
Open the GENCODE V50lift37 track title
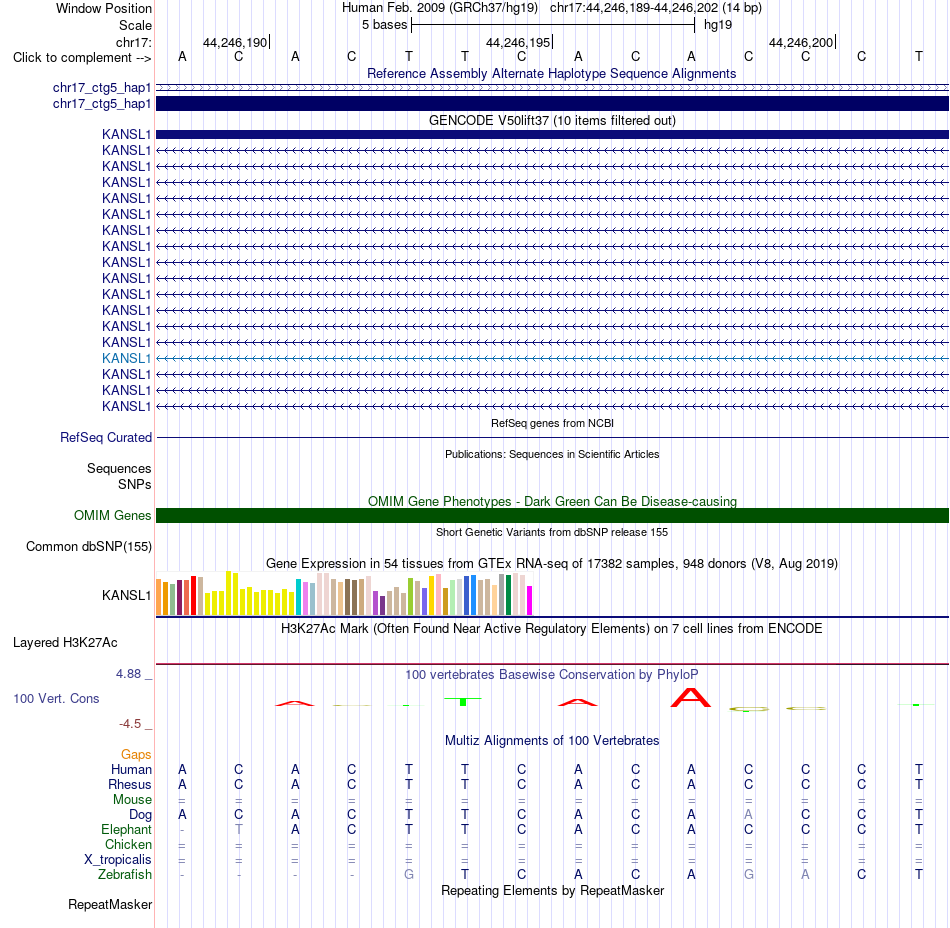[x=552, y=121]
